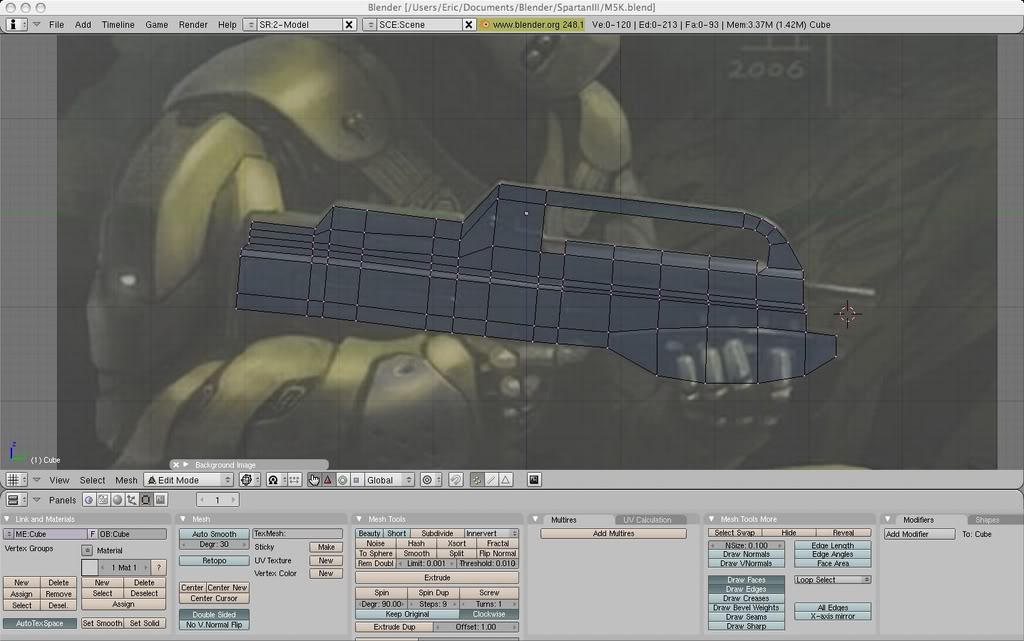Open the Editing context panel icon

[146, 500]
